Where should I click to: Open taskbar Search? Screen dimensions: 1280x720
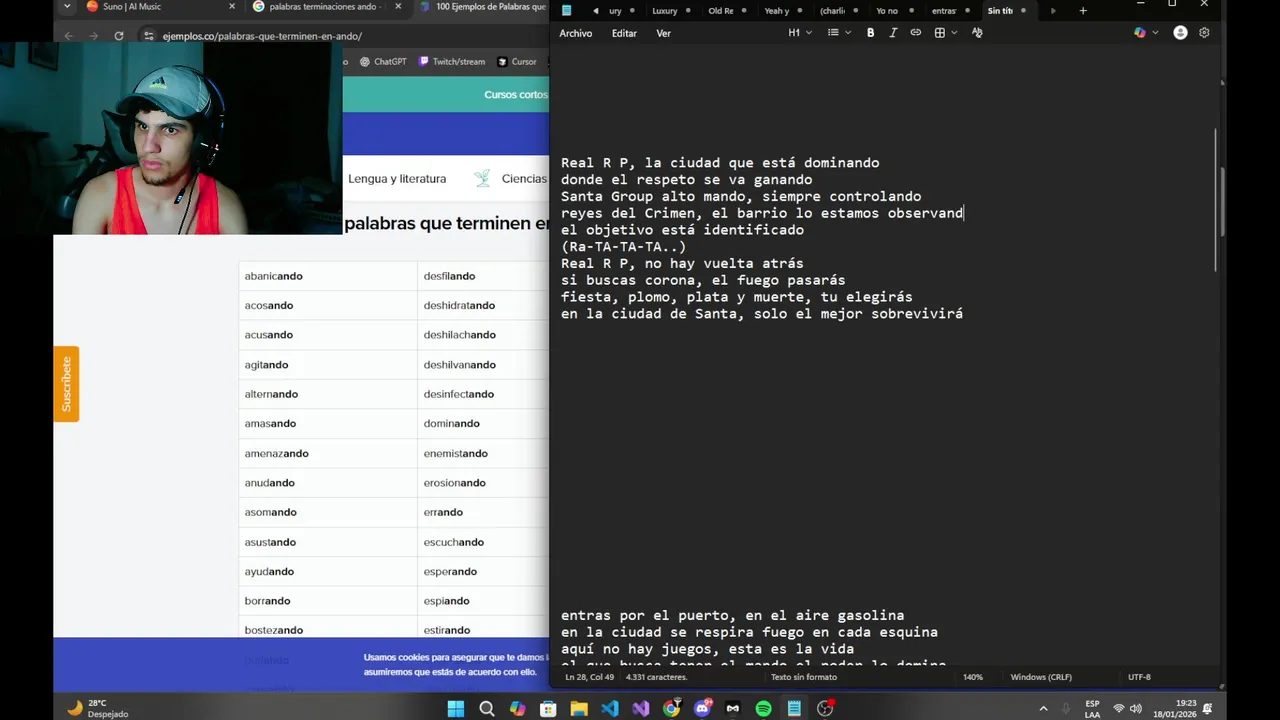[x=487, y=709]
